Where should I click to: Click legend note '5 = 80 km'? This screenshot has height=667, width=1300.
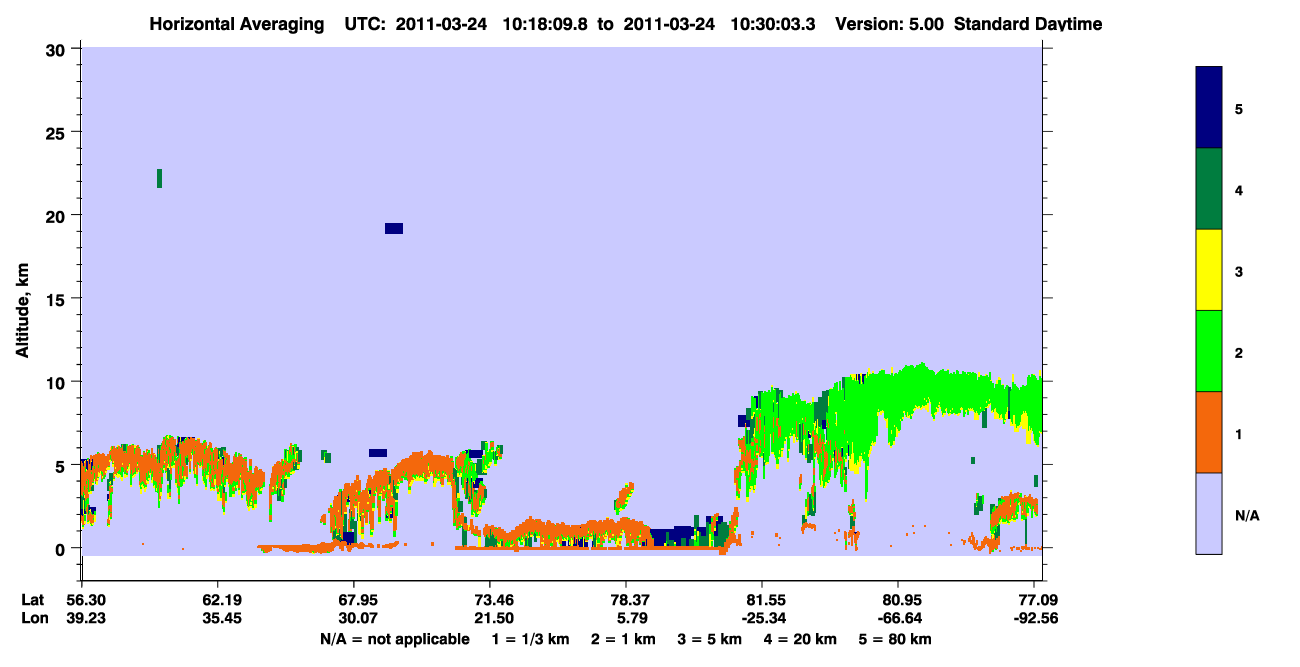tap(895, 639)
